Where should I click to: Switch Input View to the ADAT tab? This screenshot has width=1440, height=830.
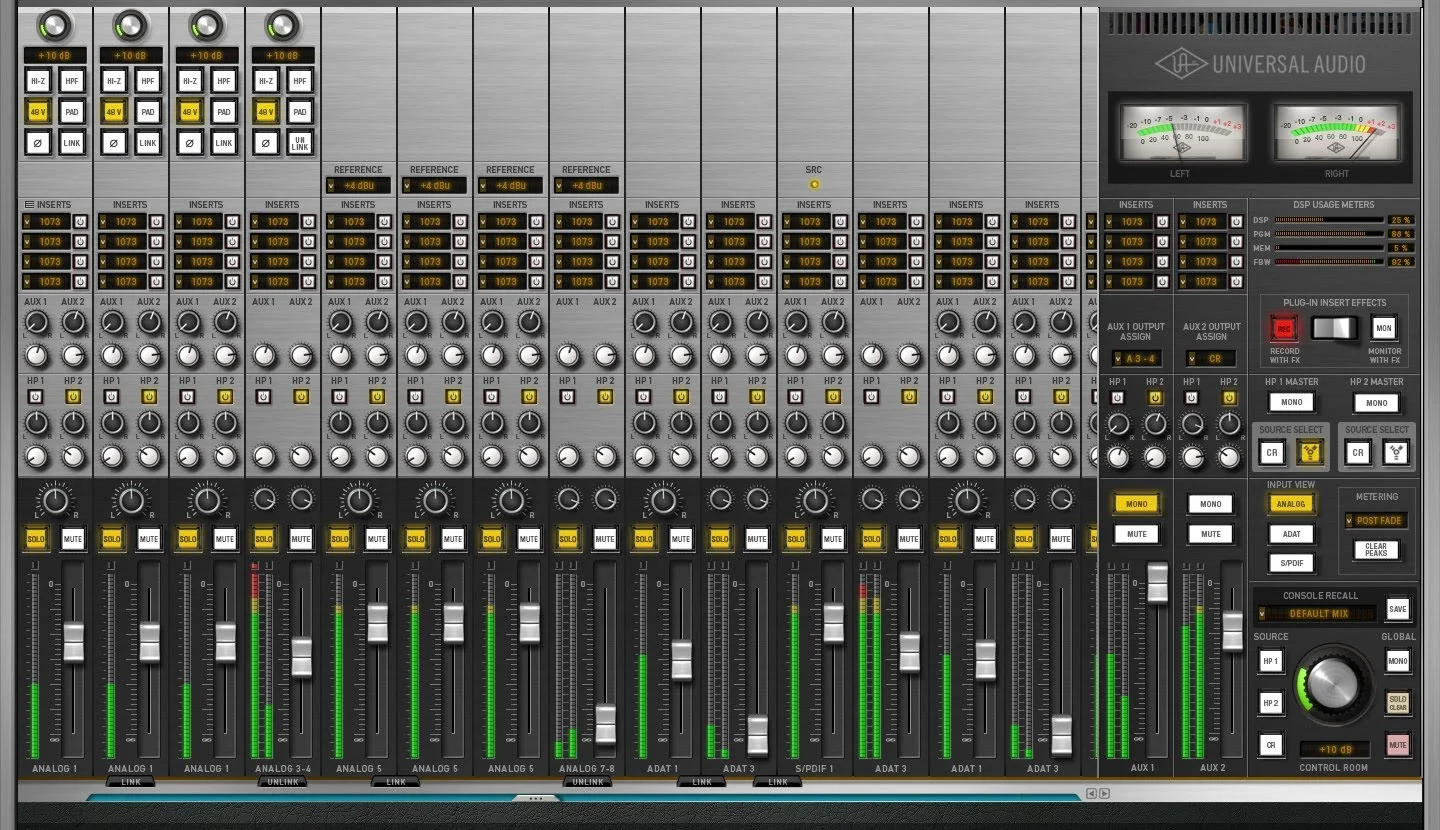1291,535
